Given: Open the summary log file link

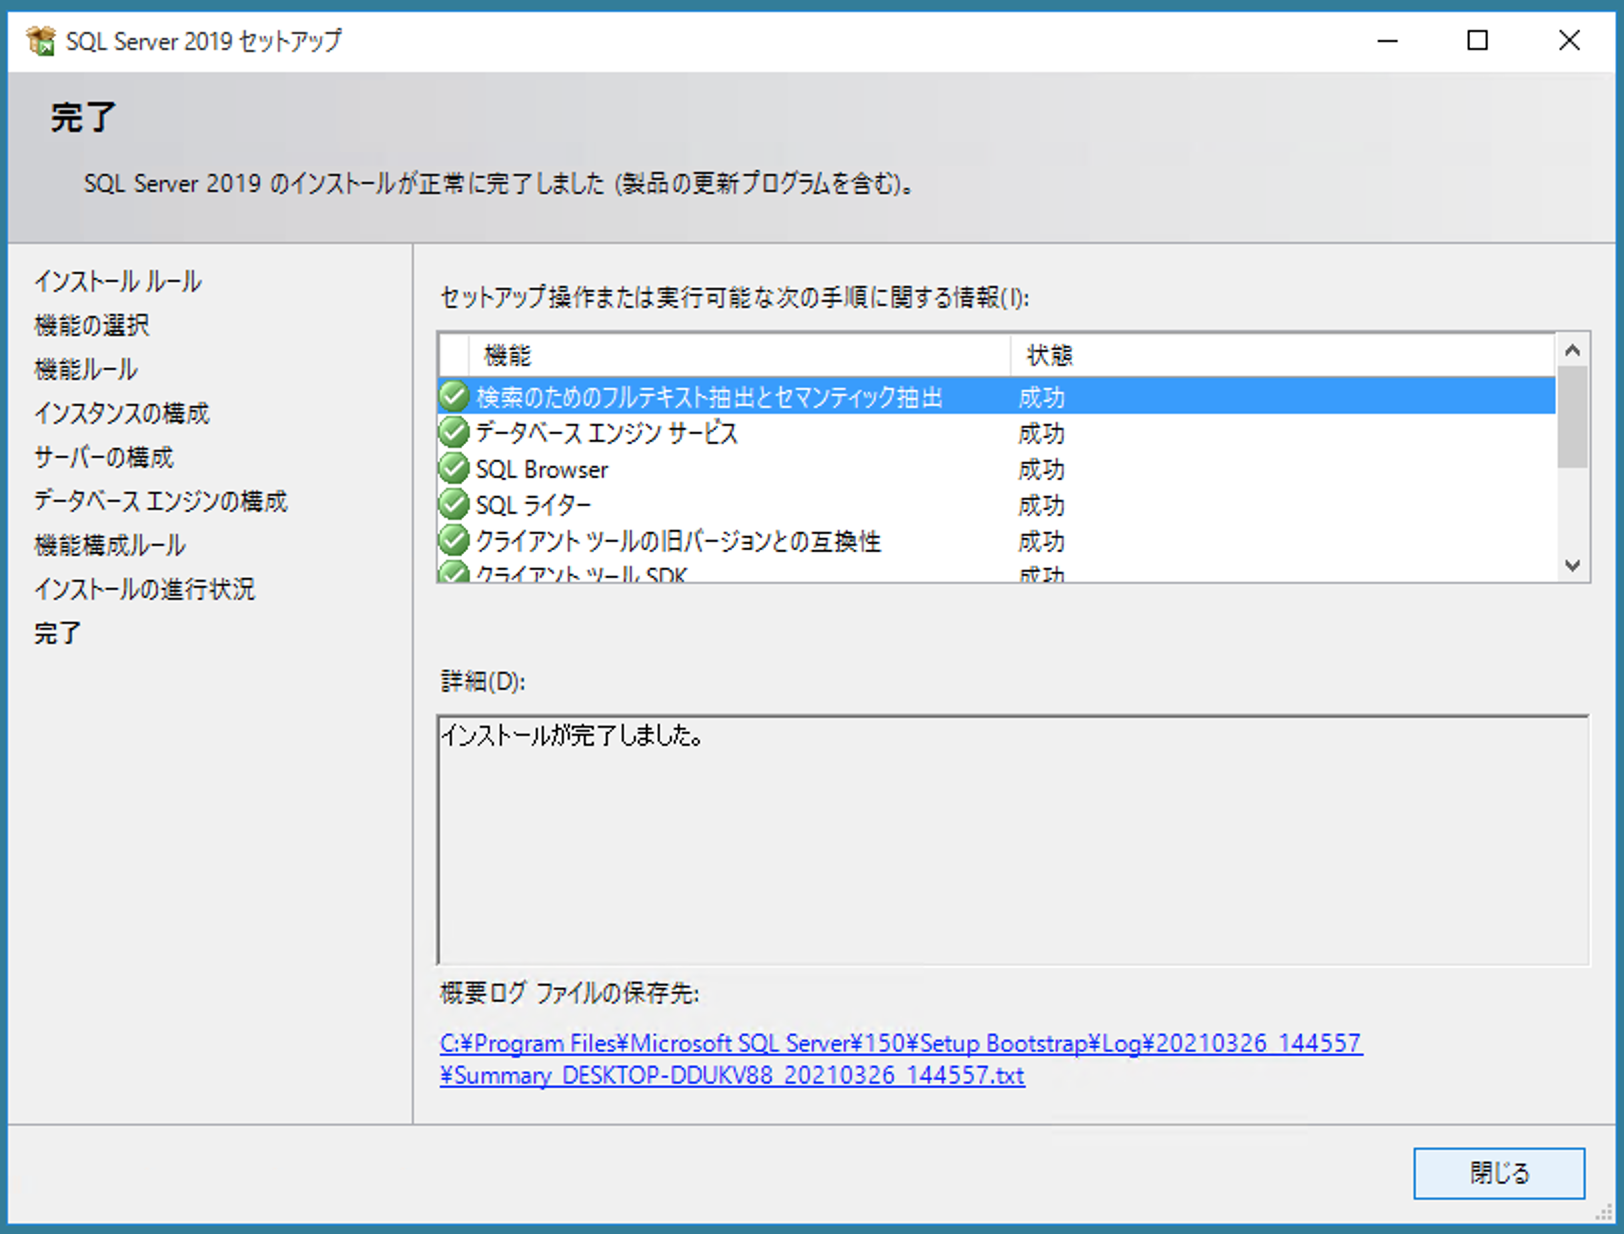Looking at the screenshot, I should tap(900, 1059).
